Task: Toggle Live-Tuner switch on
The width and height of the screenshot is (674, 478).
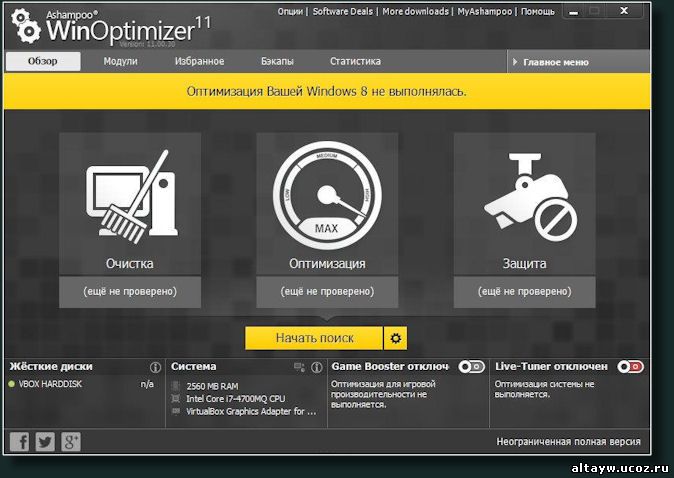Action: click(630, 367)
